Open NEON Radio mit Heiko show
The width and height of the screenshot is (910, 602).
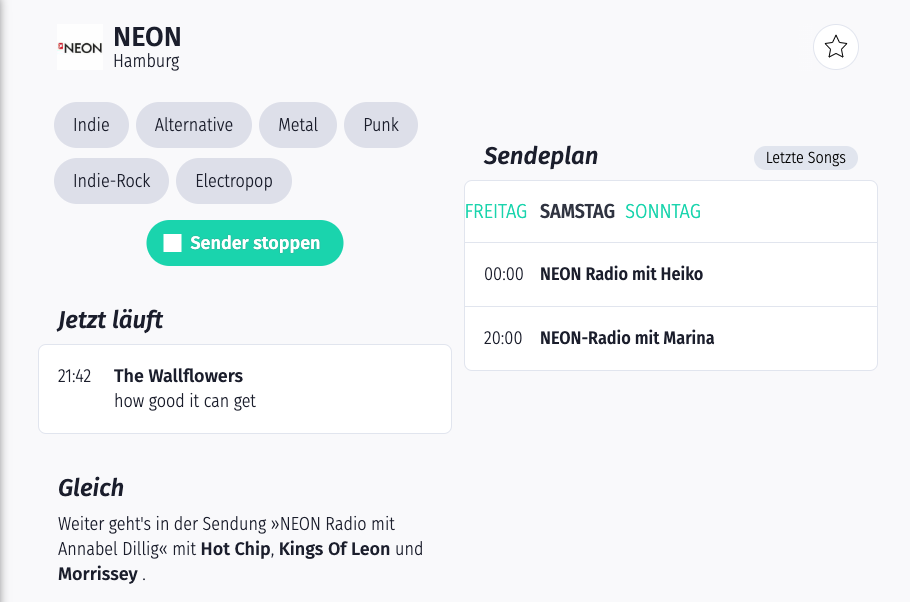[x=621, y=274]
